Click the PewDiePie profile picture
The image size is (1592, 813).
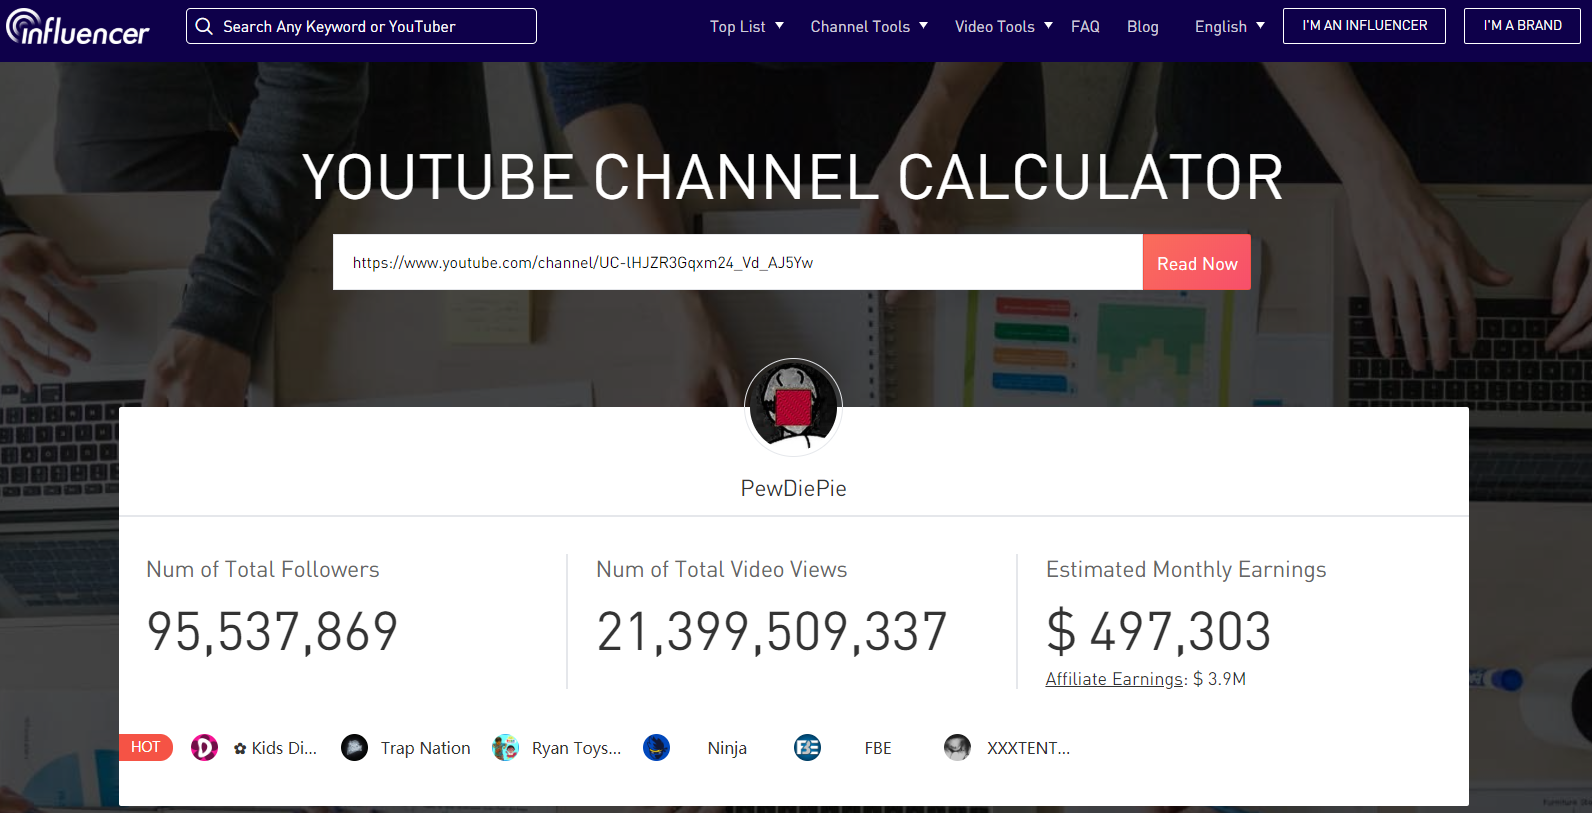tap(794, 407)
